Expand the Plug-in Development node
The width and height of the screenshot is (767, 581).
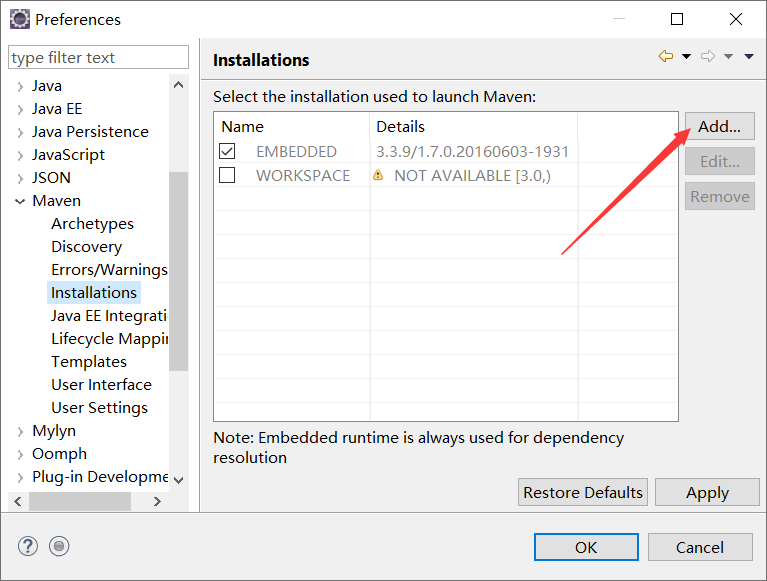[20, 477]
